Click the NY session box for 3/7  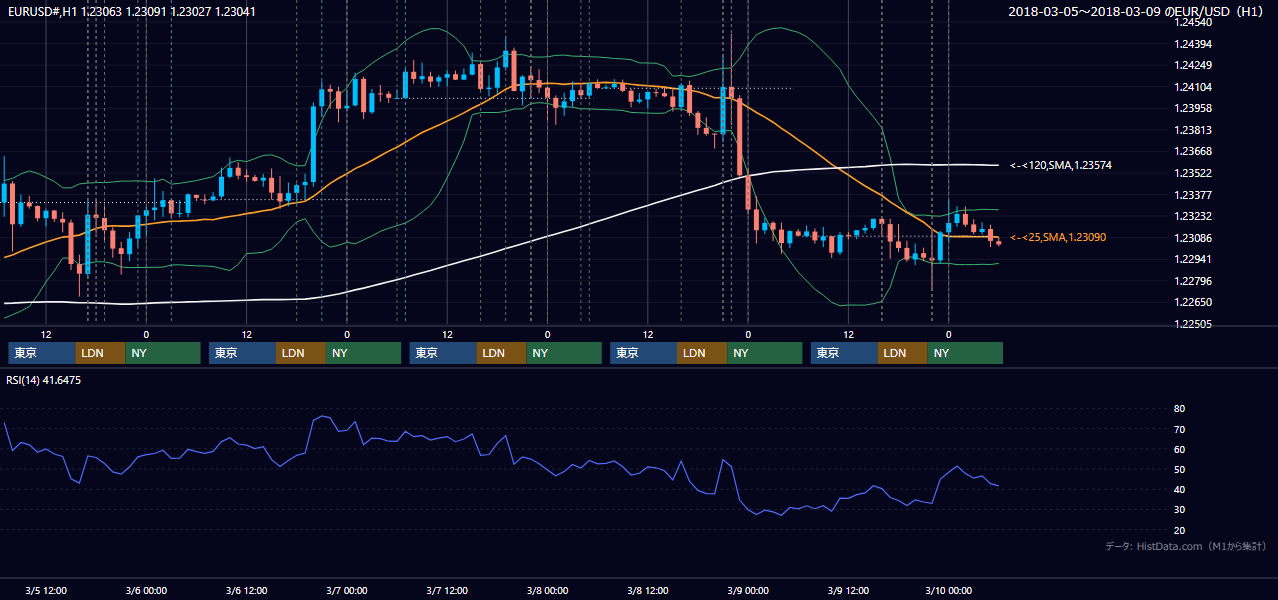565,353
